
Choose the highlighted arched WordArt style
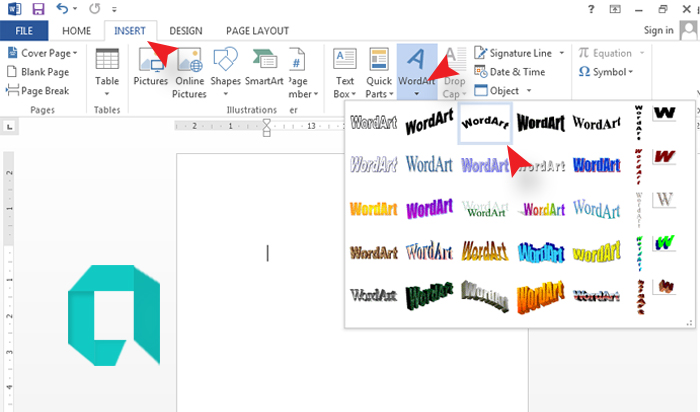coord(485,122)
